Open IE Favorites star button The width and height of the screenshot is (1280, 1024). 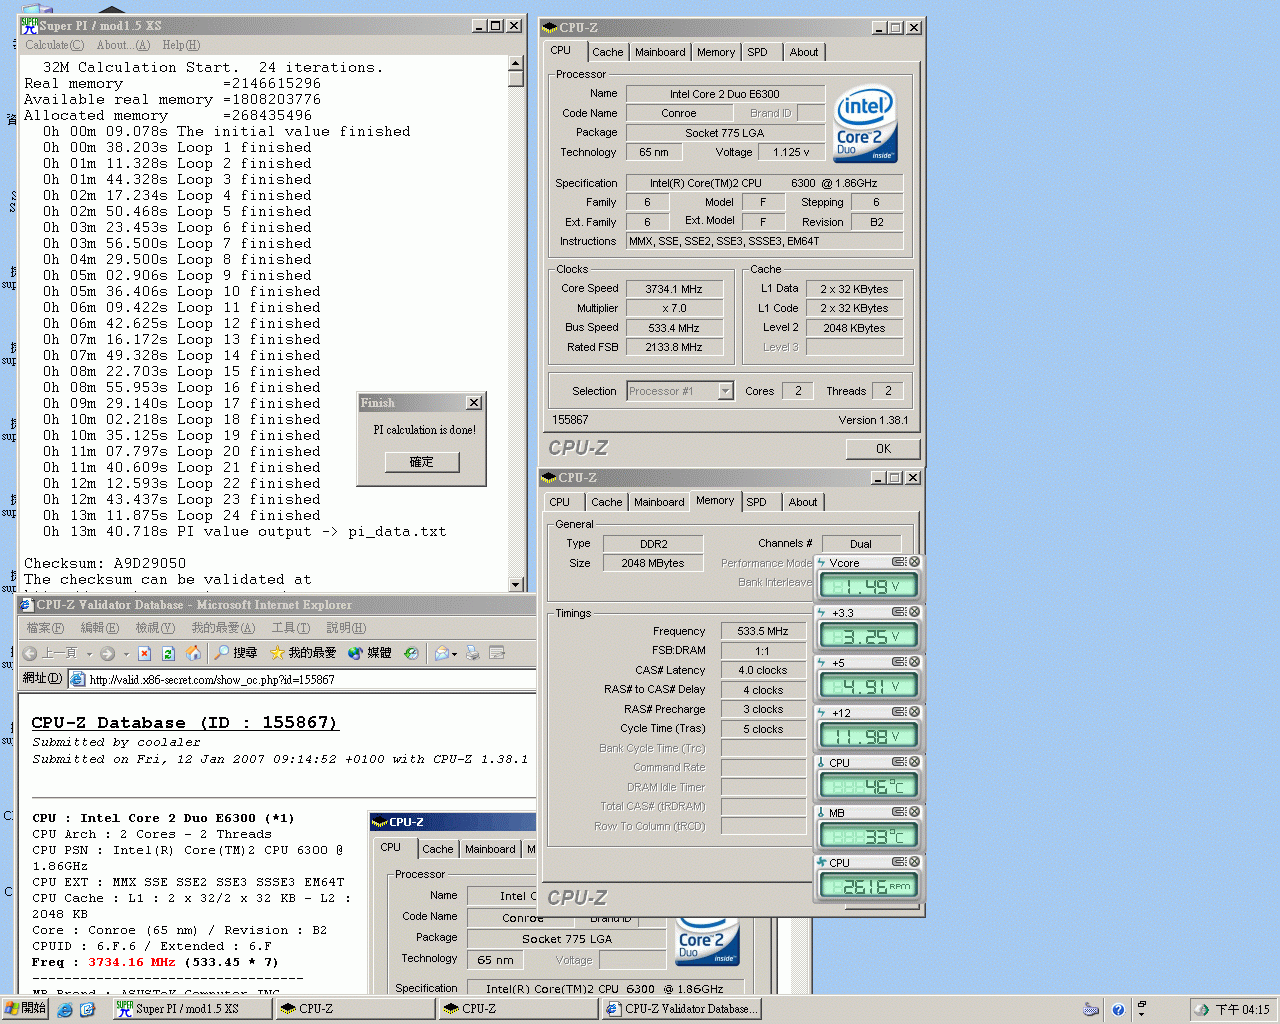pos(303,653)
